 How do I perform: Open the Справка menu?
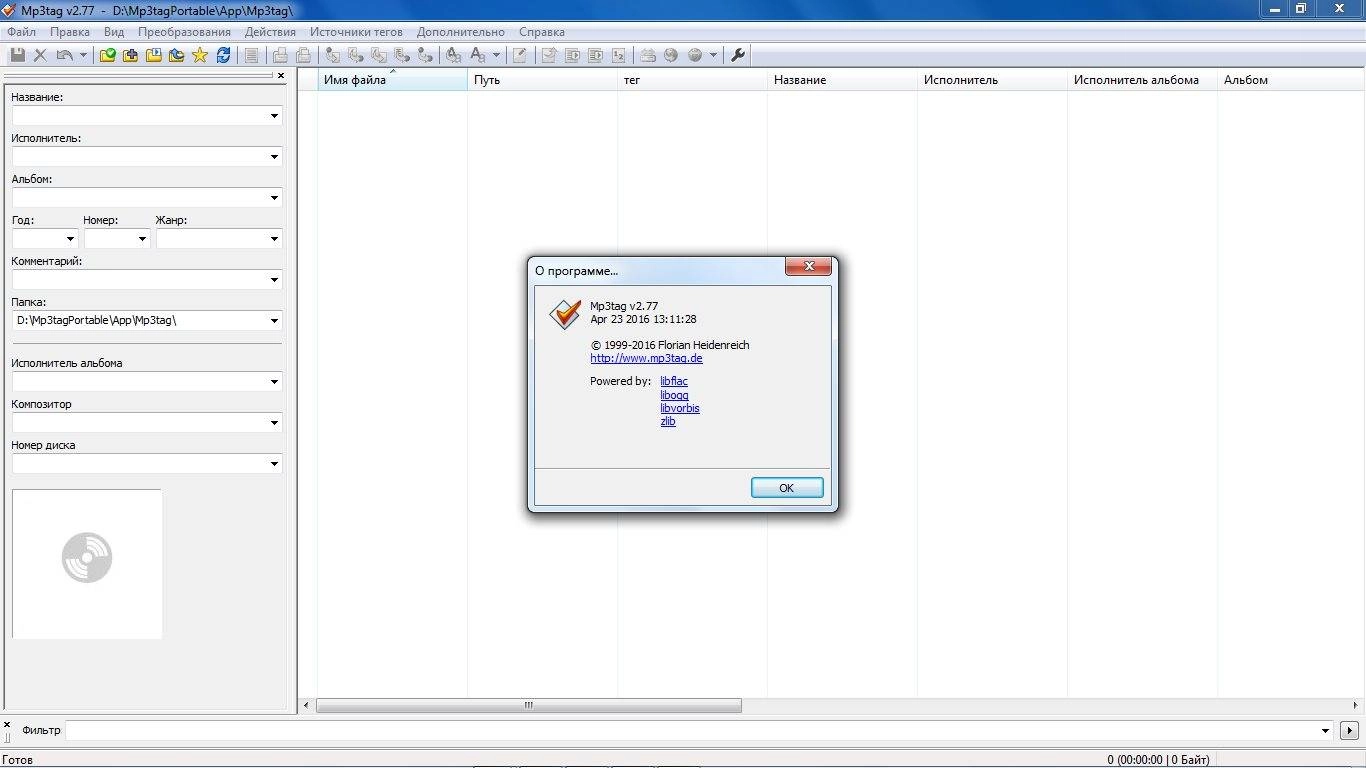coord(542,32)
